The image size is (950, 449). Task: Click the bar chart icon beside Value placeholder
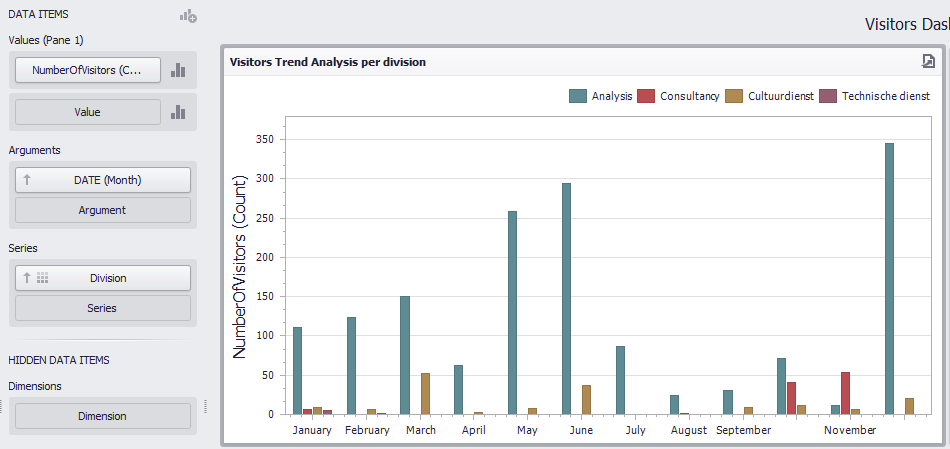point(178,113)
